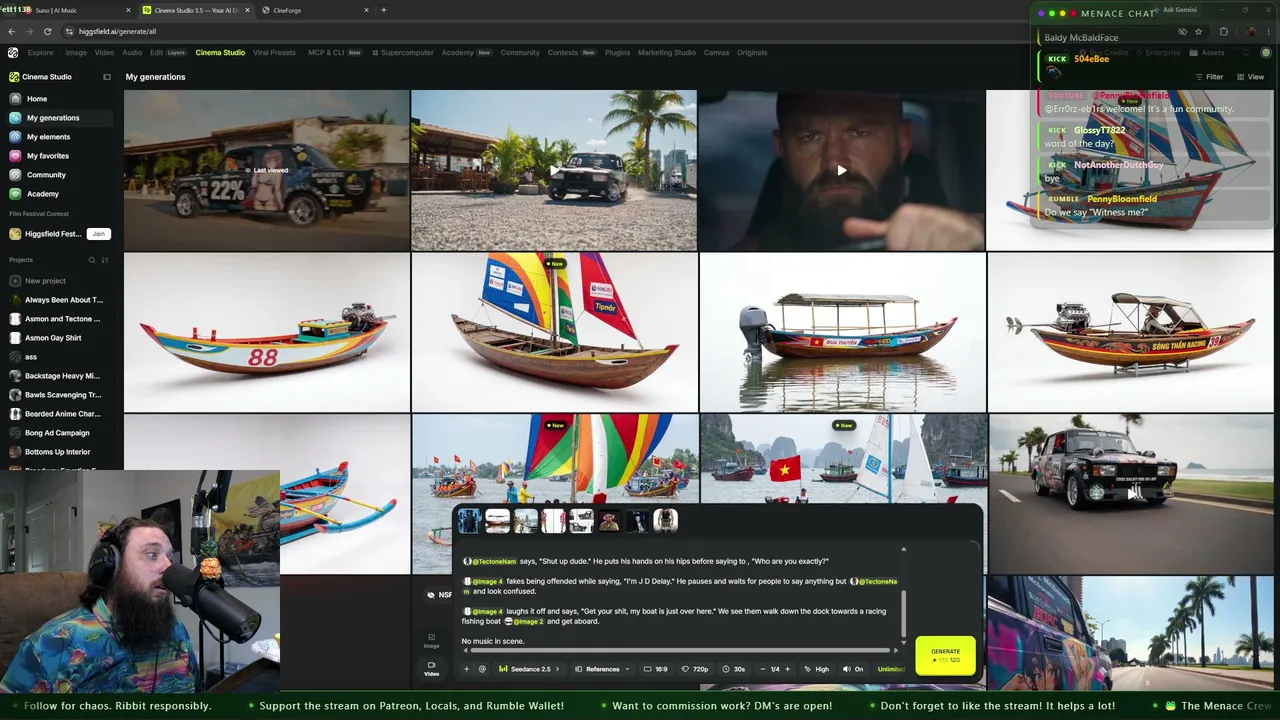Close the Suno AI Music tab

coord(128,10)
